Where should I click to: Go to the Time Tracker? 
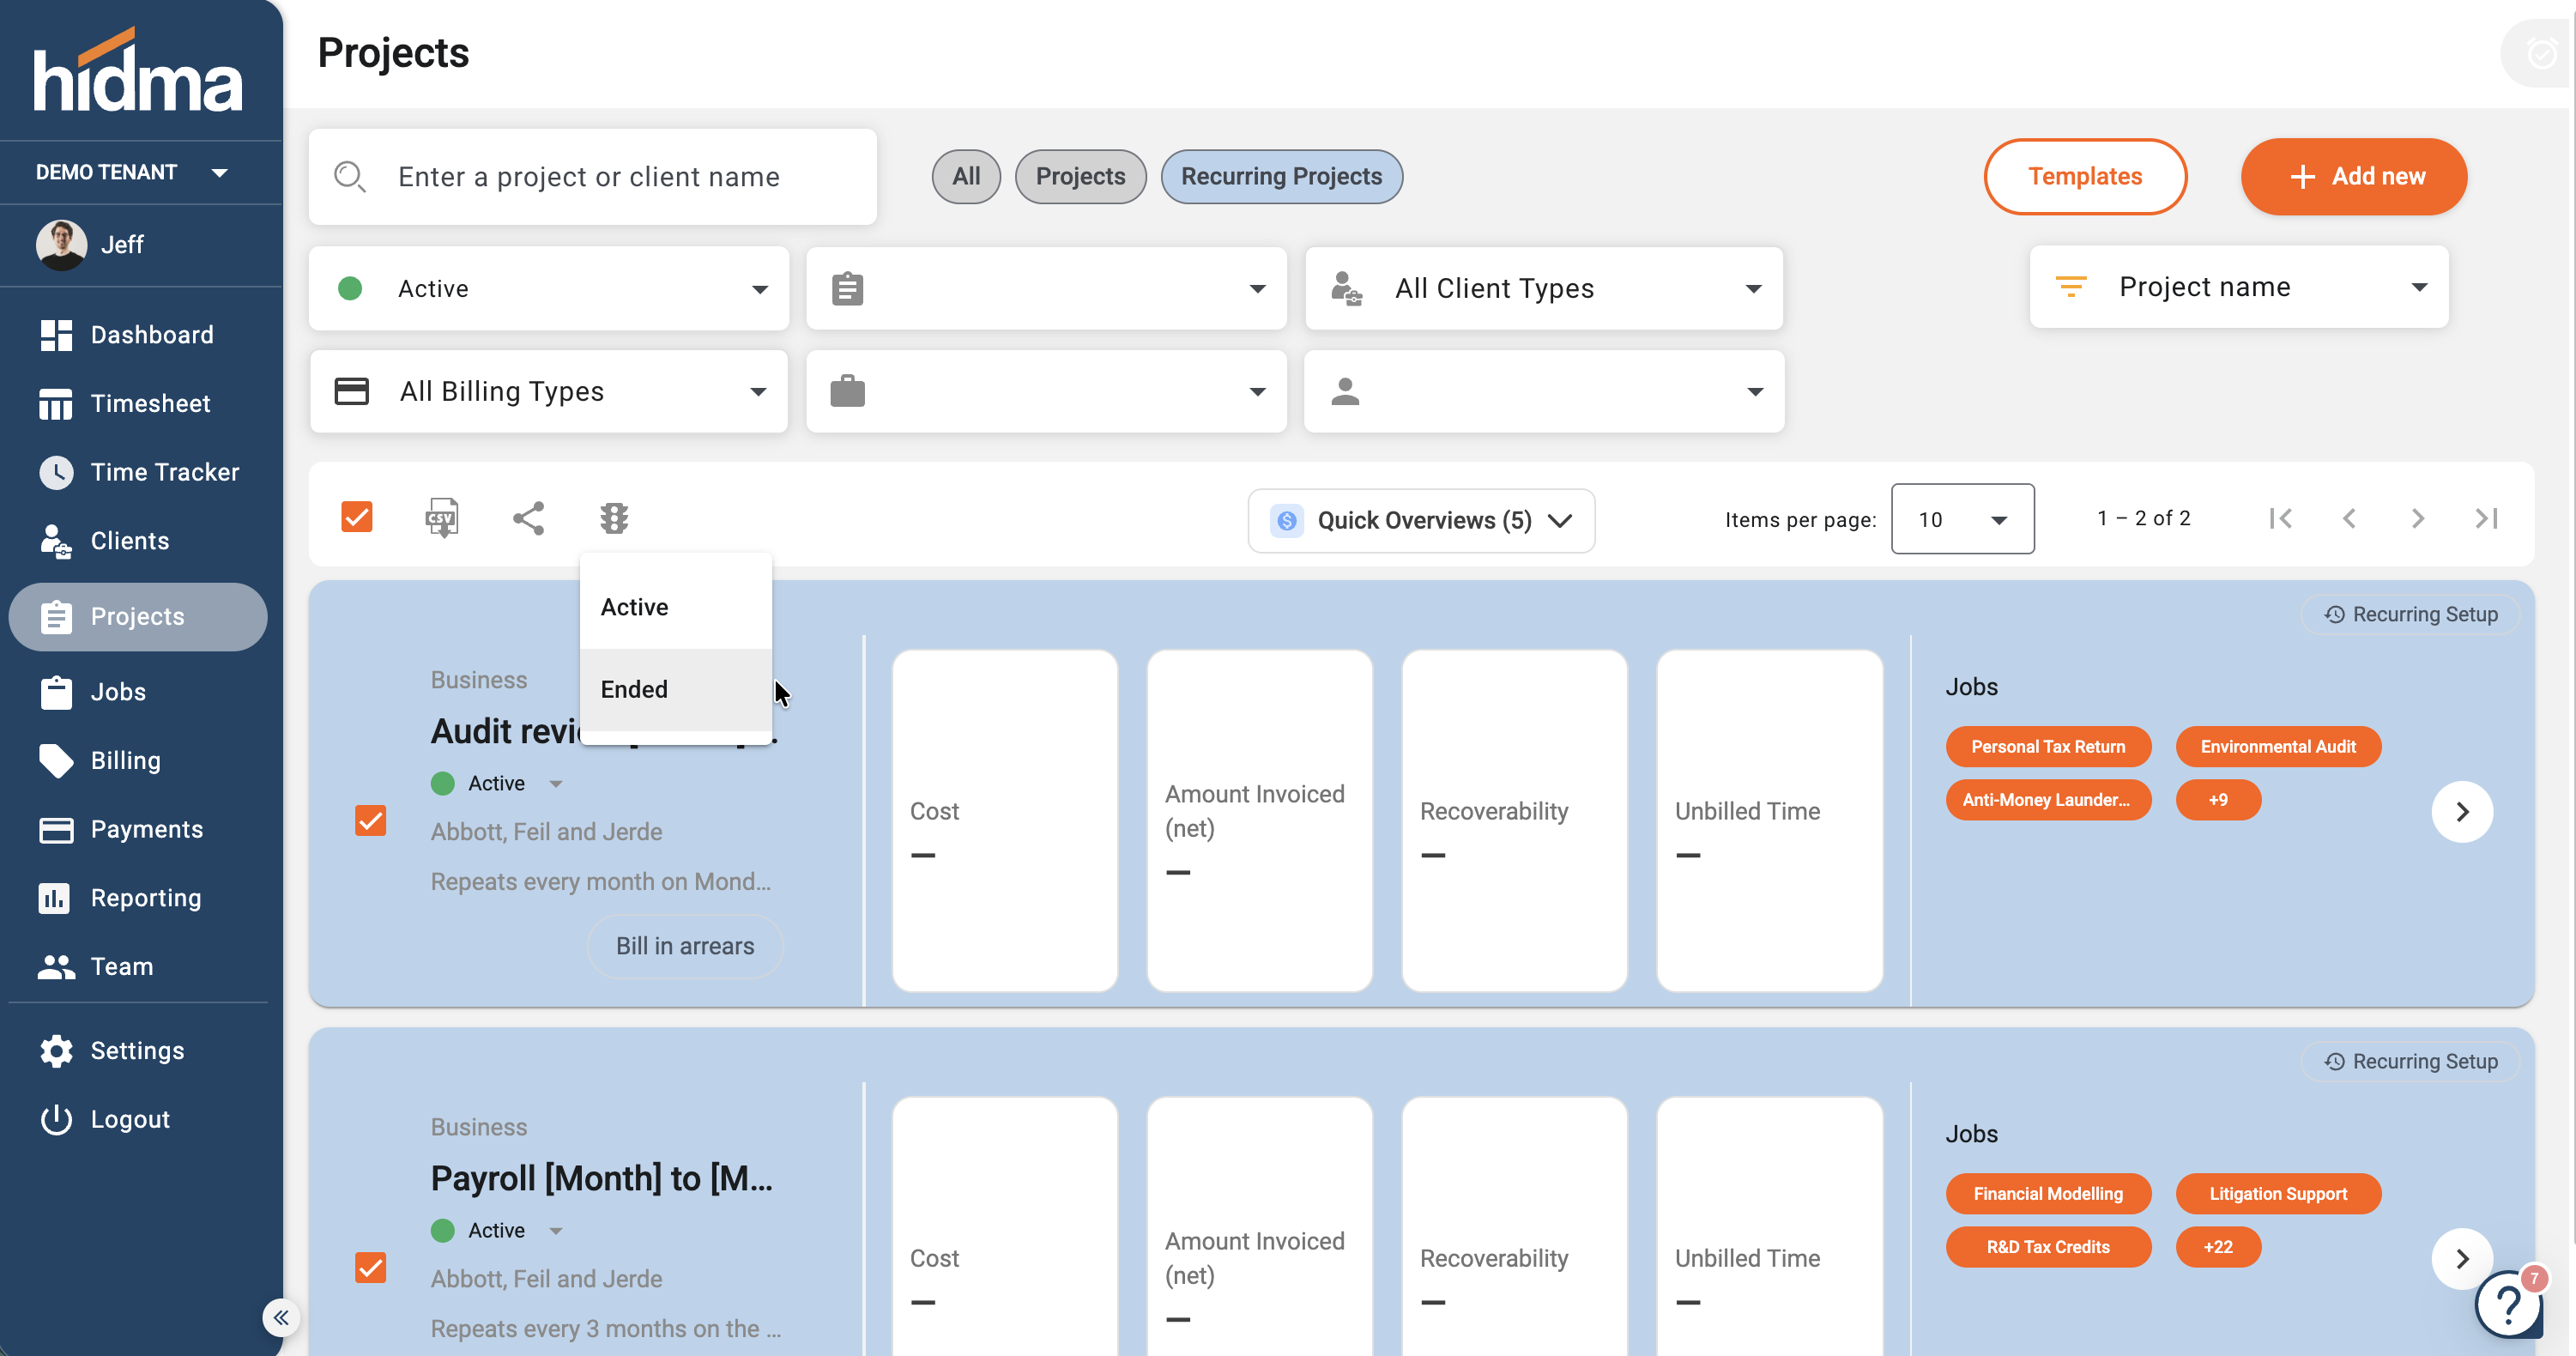[x=138, y=472]
